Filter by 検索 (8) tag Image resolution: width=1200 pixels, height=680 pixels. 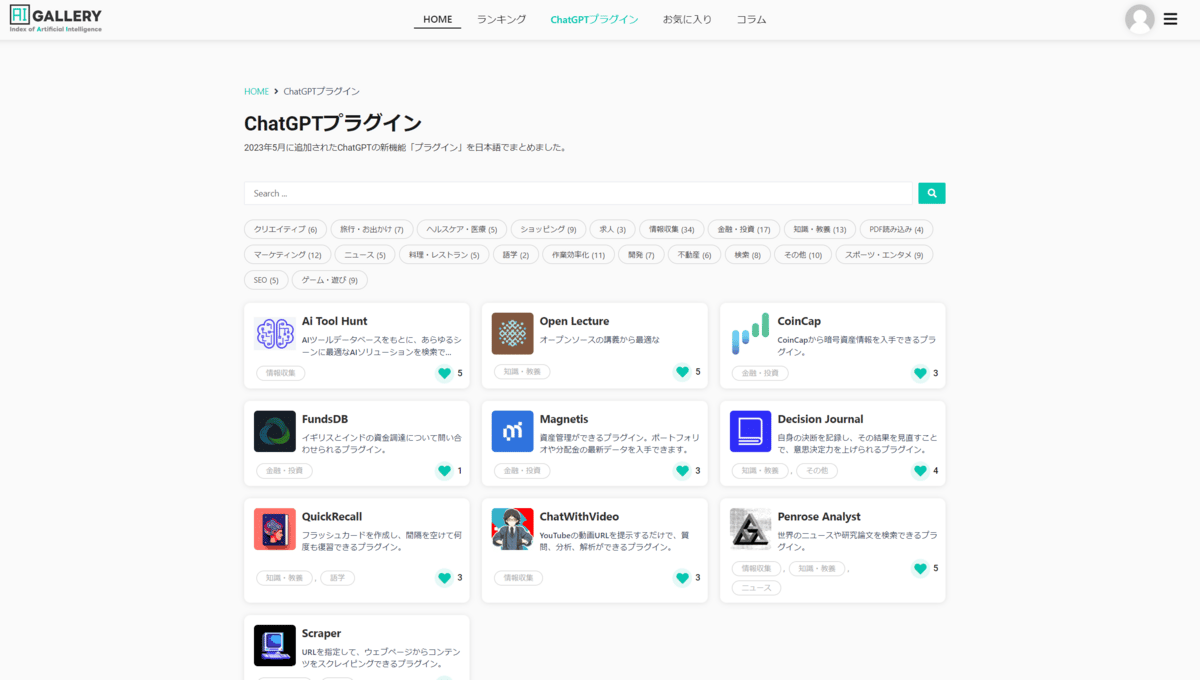(748, 255)
